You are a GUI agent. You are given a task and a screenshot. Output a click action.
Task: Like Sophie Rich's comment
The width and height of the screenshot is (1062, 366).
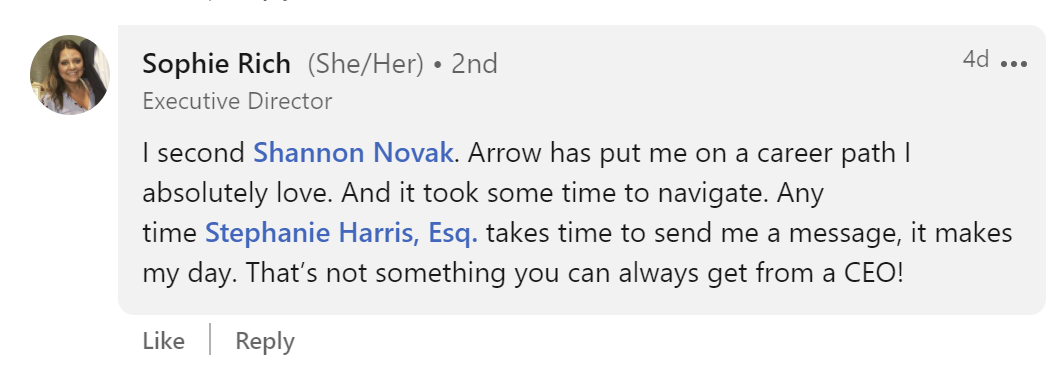[163, 341]
